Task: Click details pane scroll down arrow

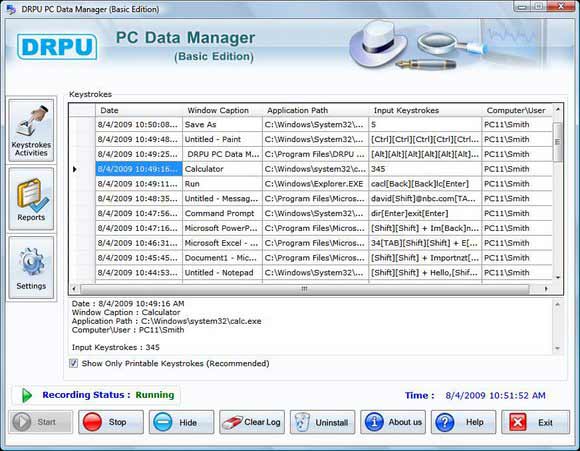Action: (x=557, y=348)
